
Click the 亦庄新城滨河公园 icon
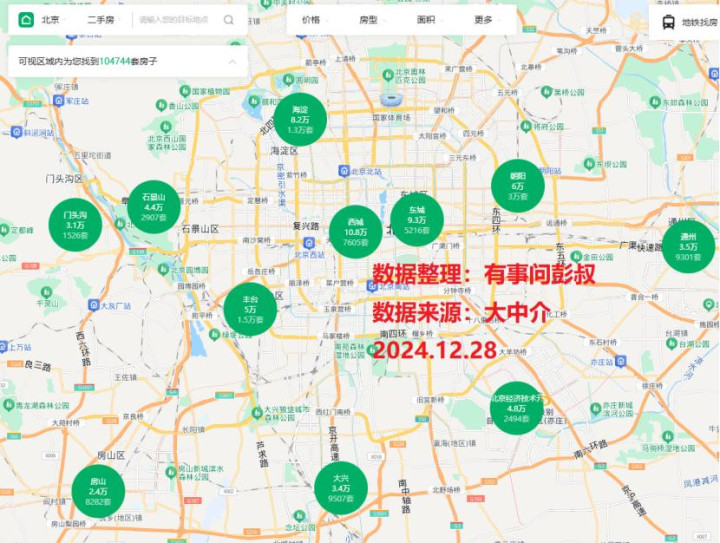click(x=596, y=408)
